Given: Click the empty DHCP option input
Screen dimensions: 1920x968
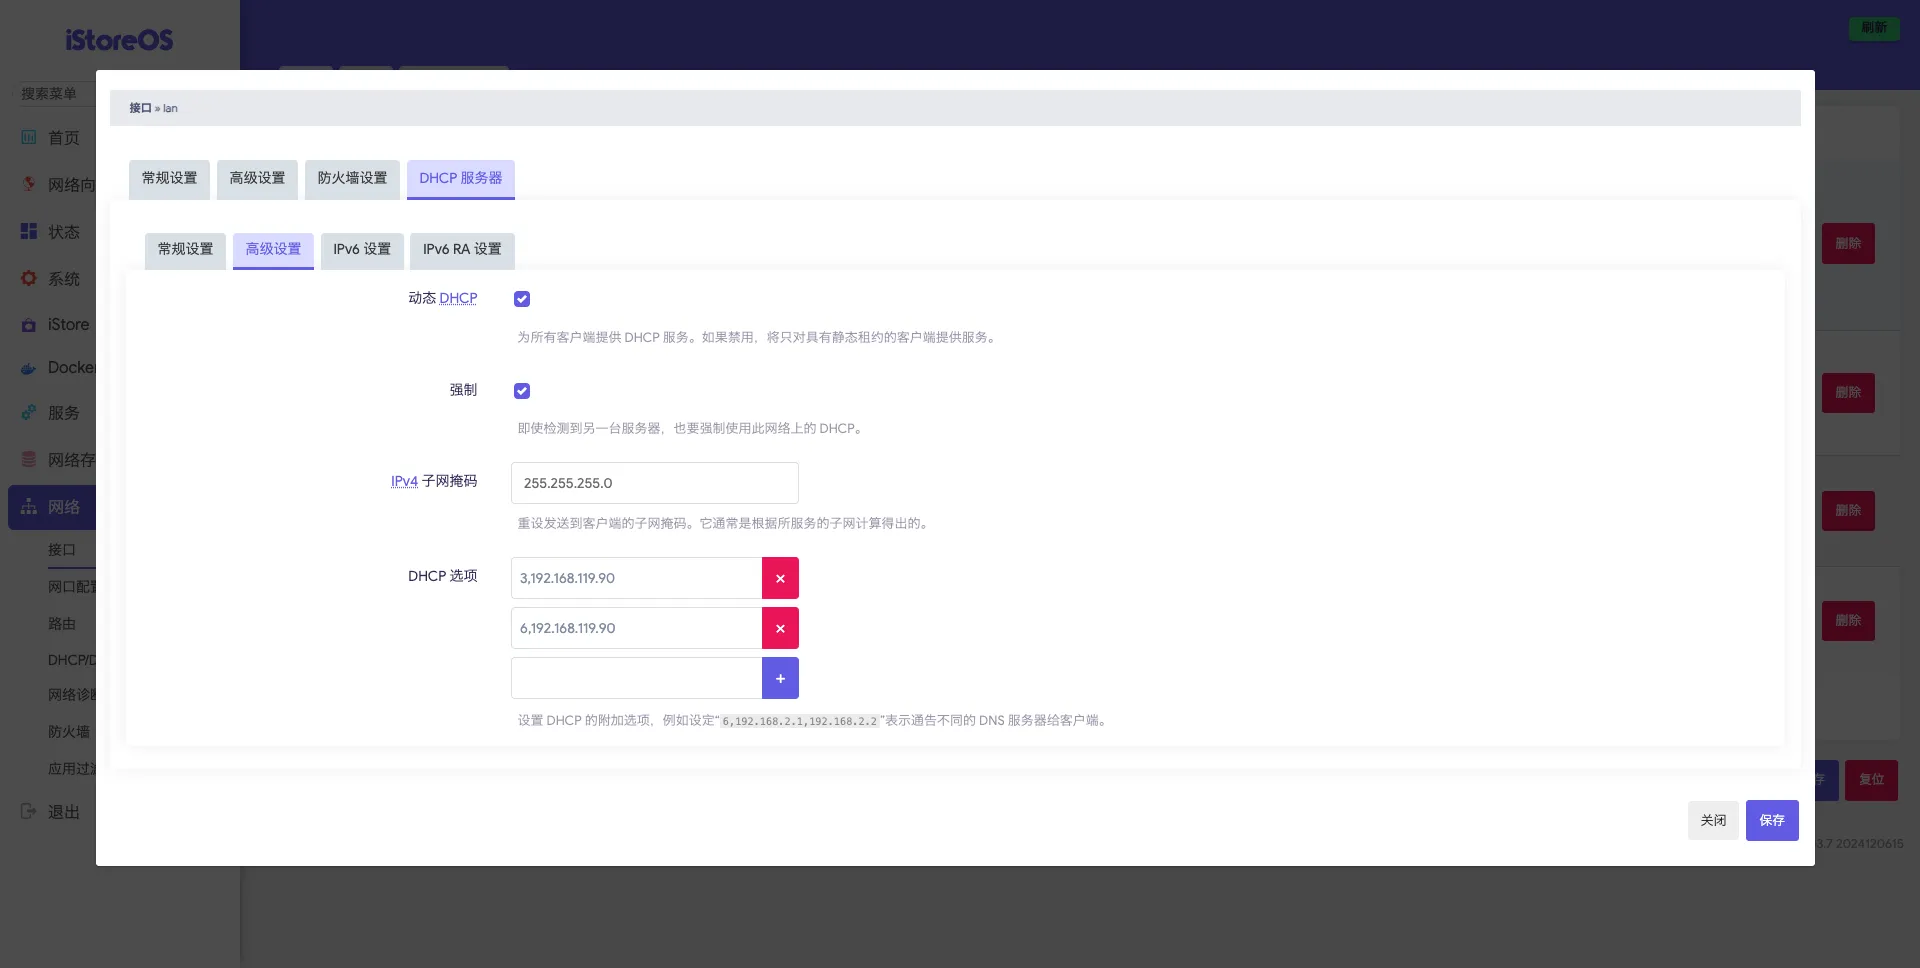Looking at the screenshot, I should point(636,678).
